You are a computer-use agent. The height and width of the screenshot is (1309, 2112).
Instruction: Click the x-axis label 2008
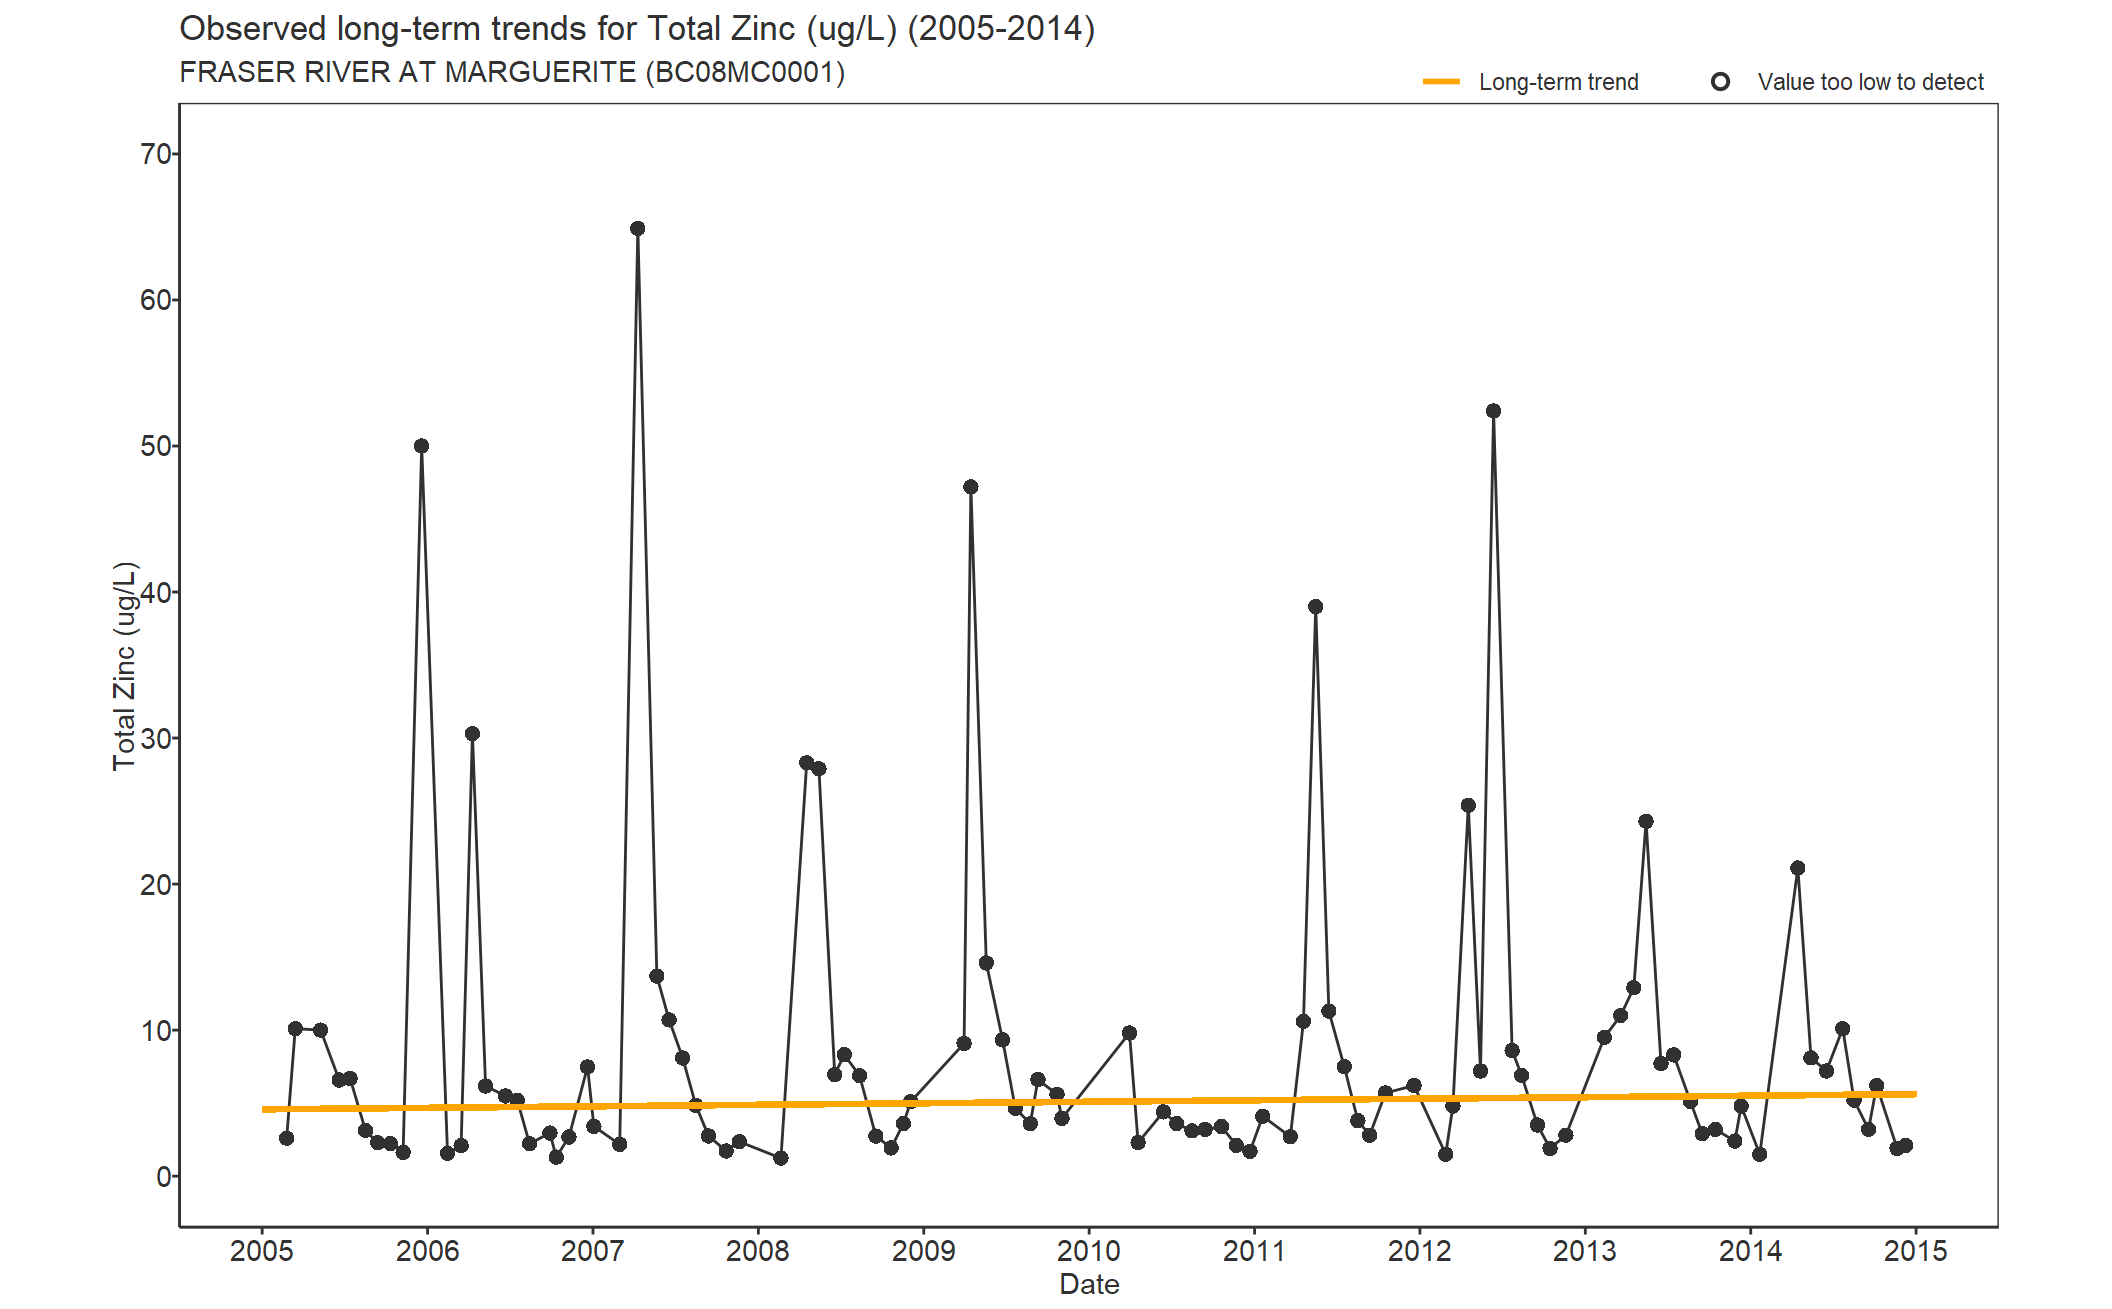758,1251
